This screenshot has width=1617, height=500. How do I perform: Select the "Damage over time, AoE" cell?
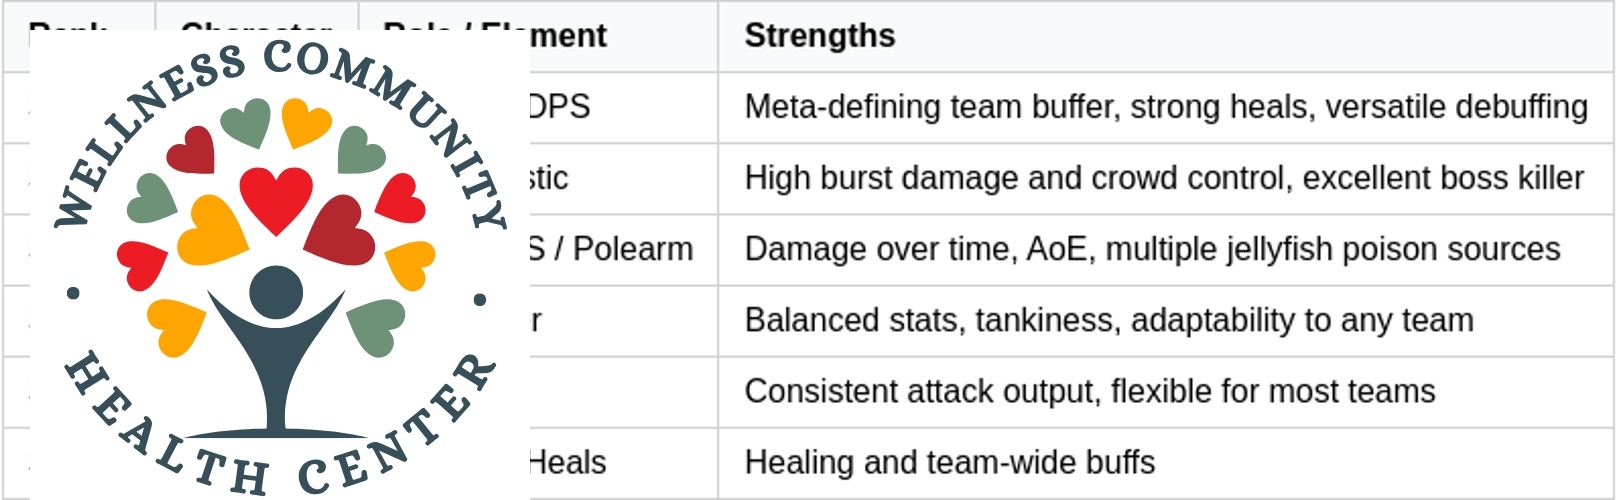pyautogui.click(x=1152, y=249)
